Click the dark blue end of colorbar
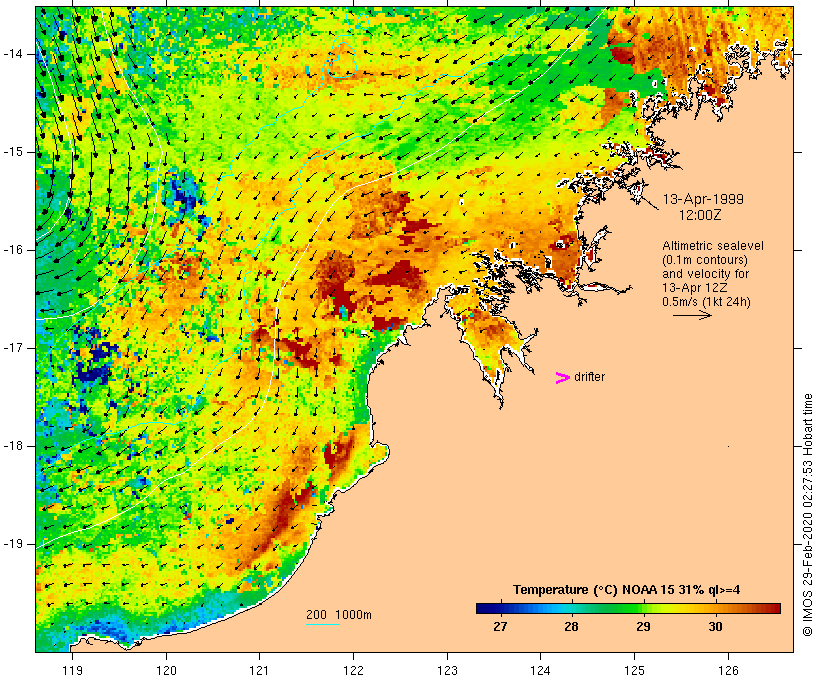Image resolution: width=820 pixels, height=680 pixels. pyautogui.click(x=484, y=608)
